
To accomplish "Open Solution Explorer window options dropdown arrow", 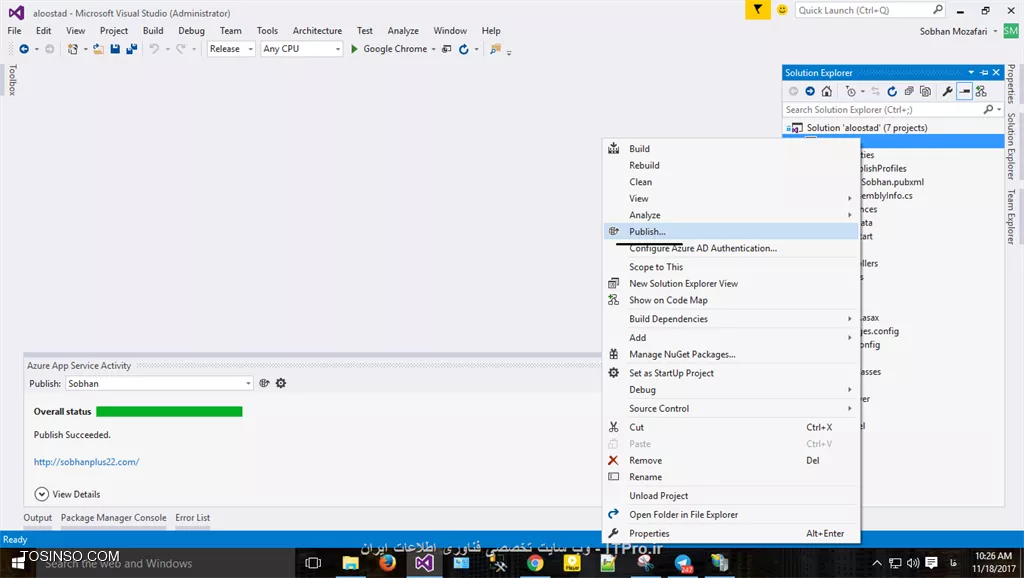I will pos(971,72).
